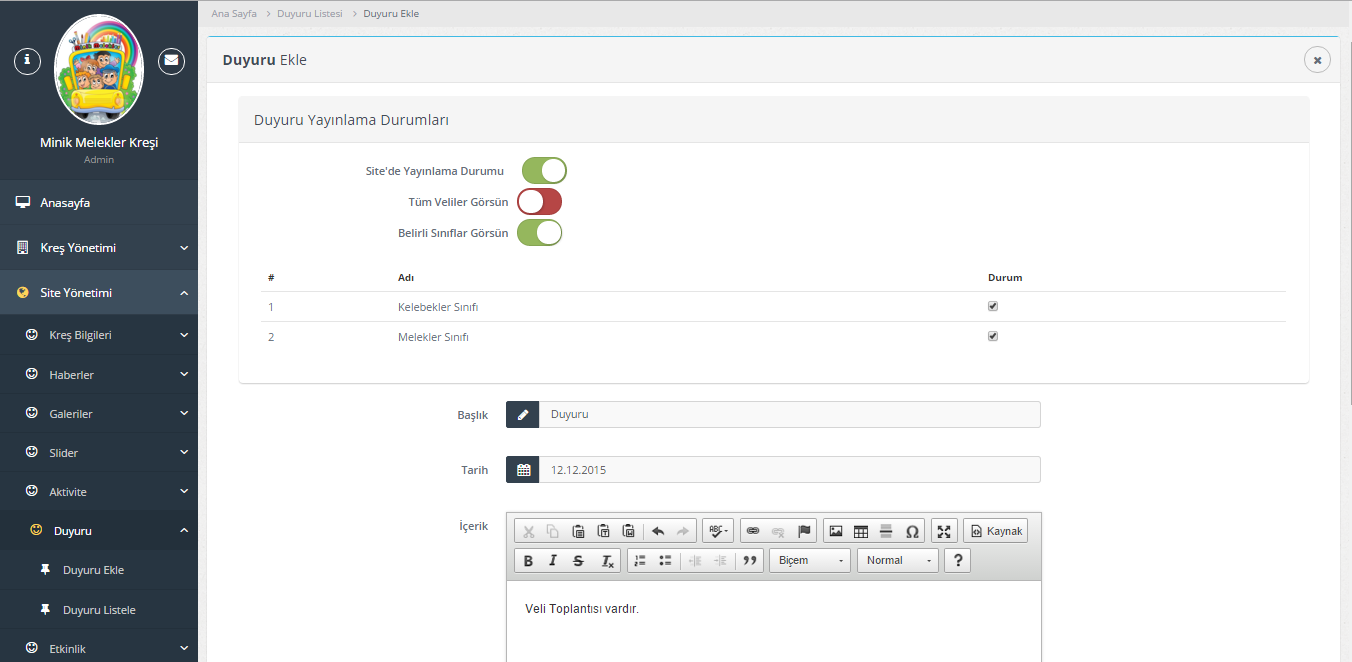The height and width of the screenshot is (662, 1352).
Task: Apply bold formatting in editor
Action: point(528,561)
